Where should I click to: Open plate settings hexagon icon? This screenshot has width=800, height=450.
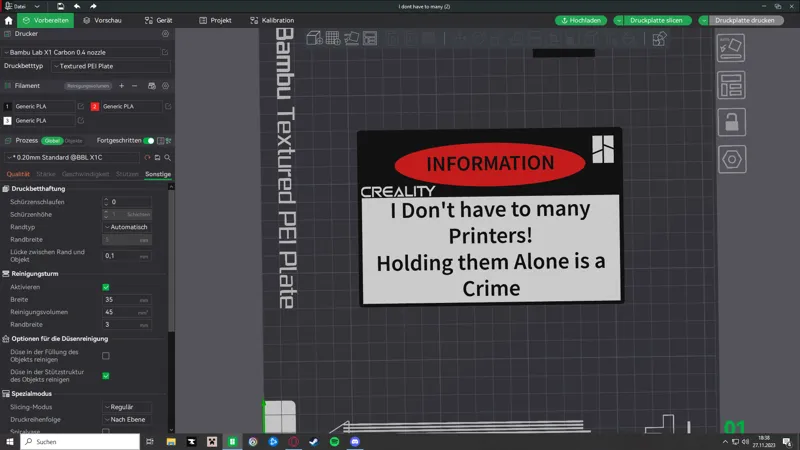click(x=732, y=160)
